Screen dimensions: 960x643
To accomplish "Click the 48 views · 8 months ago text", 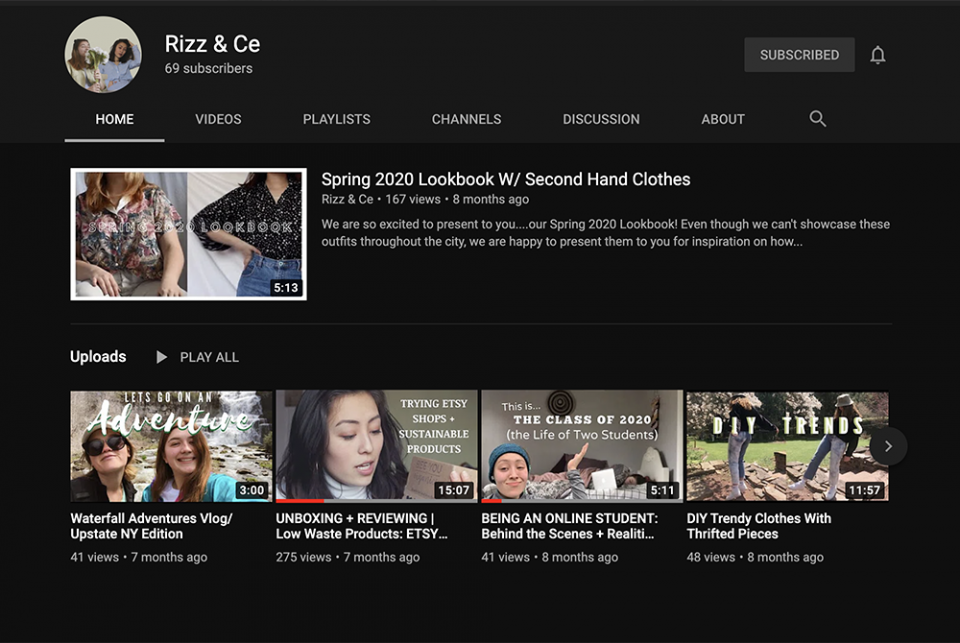I will (x=755, y=557).
